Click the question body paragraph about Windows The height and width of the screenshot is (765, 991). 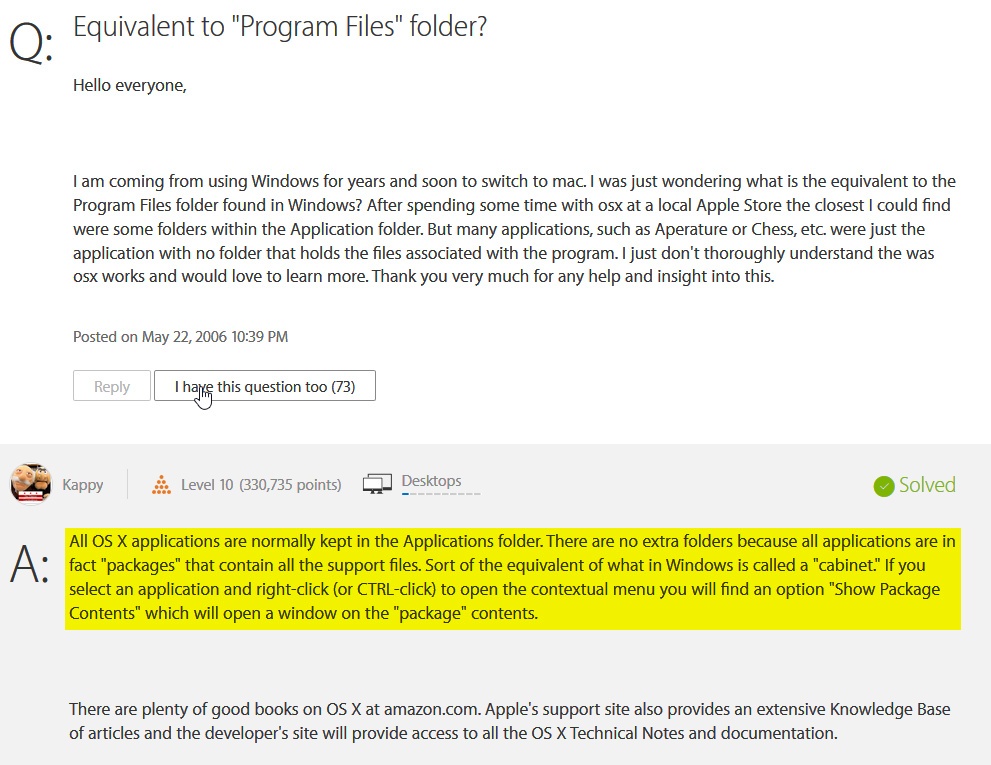pos(514,229)
